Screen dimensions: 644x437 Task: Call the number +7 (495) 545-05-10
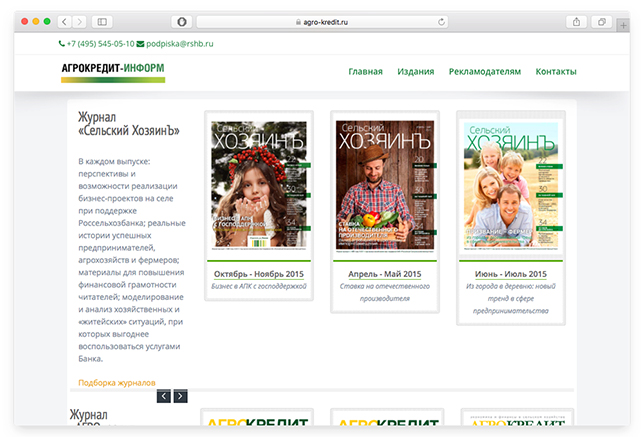point(101,44)
